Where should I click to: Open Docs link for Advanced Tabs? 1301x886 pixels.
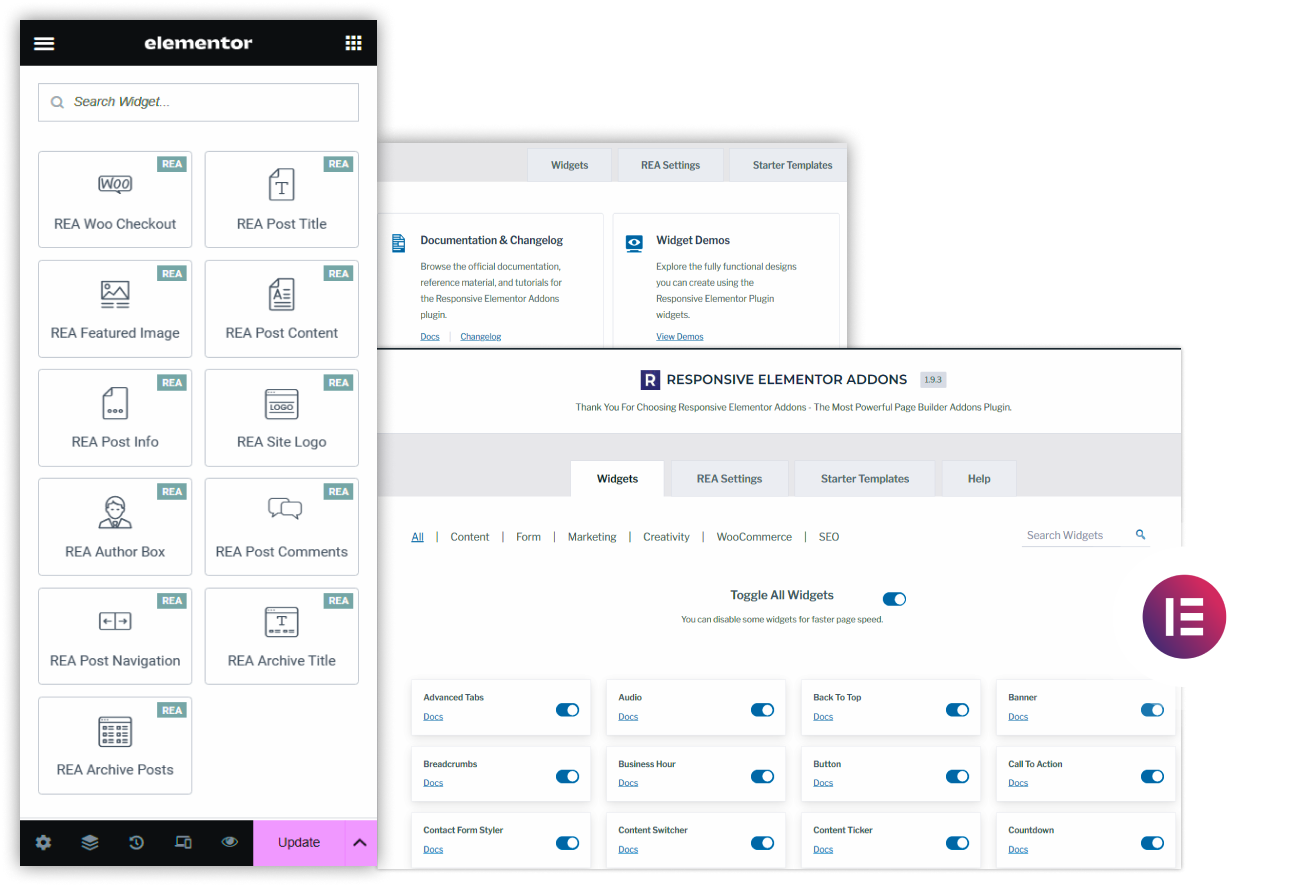[433, 717]
